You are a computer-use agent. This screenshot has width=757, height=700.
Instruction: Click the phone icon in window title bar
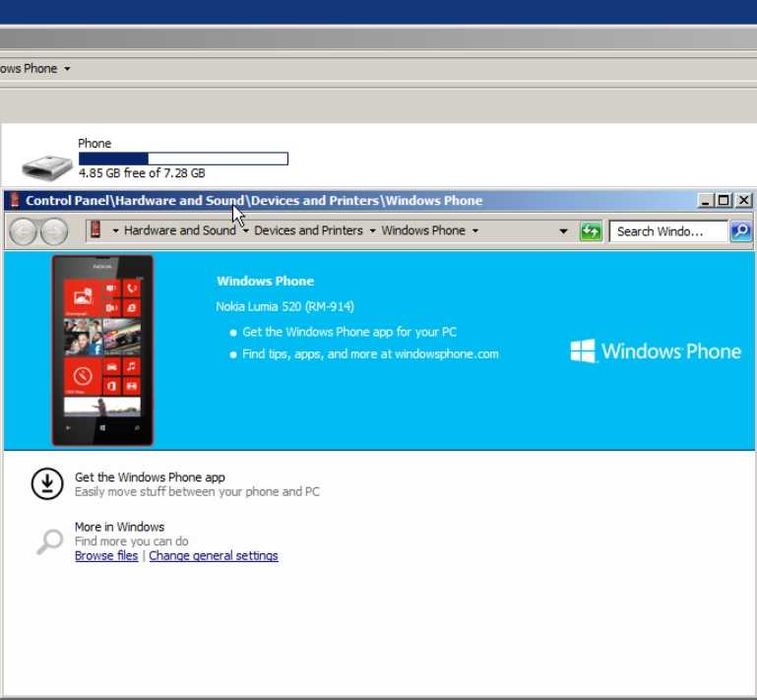pyautogui.click(x=15, y=200)
